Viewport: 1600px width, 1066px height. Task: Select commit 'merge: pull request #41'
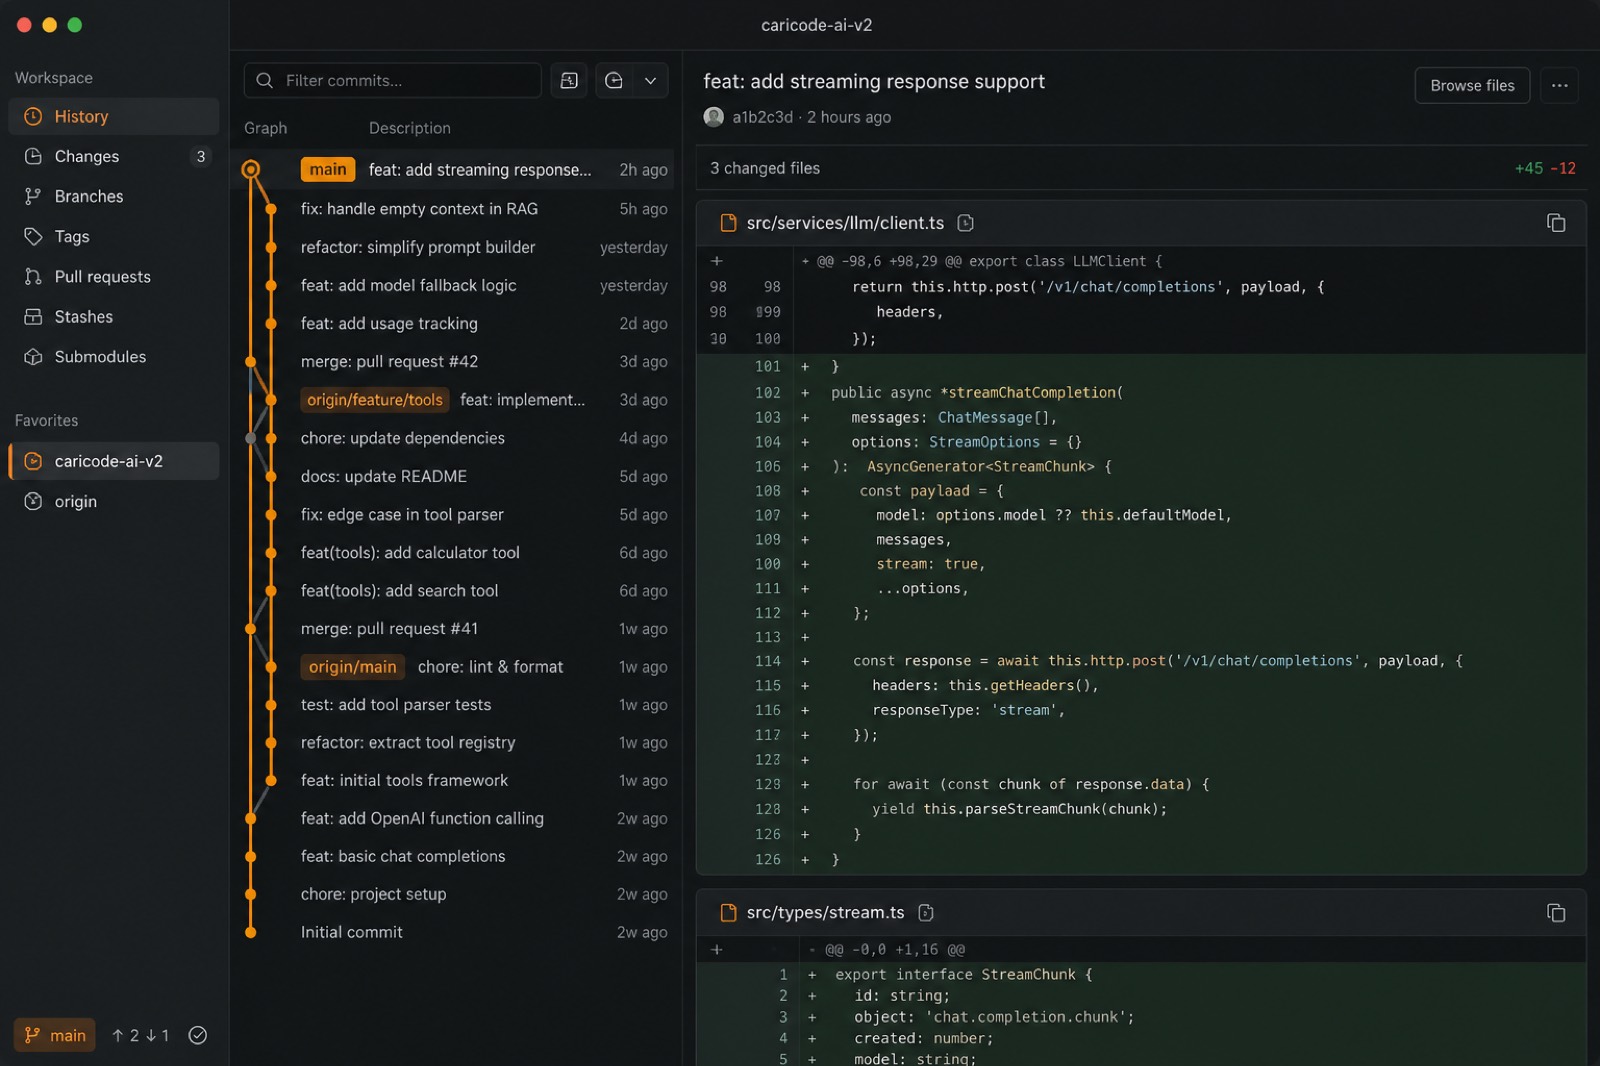[x=455, y=628]
